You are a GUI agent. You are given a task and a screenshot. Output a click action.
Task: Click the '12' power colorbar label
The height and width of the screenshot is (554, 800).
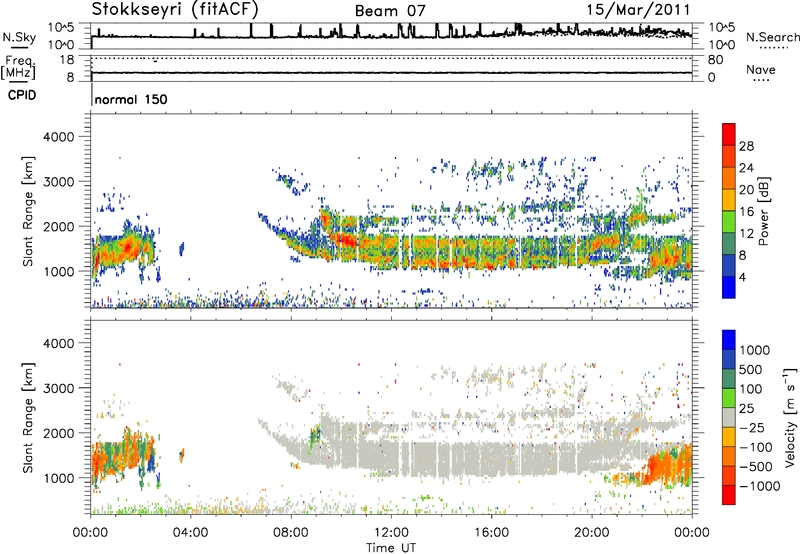746,234
